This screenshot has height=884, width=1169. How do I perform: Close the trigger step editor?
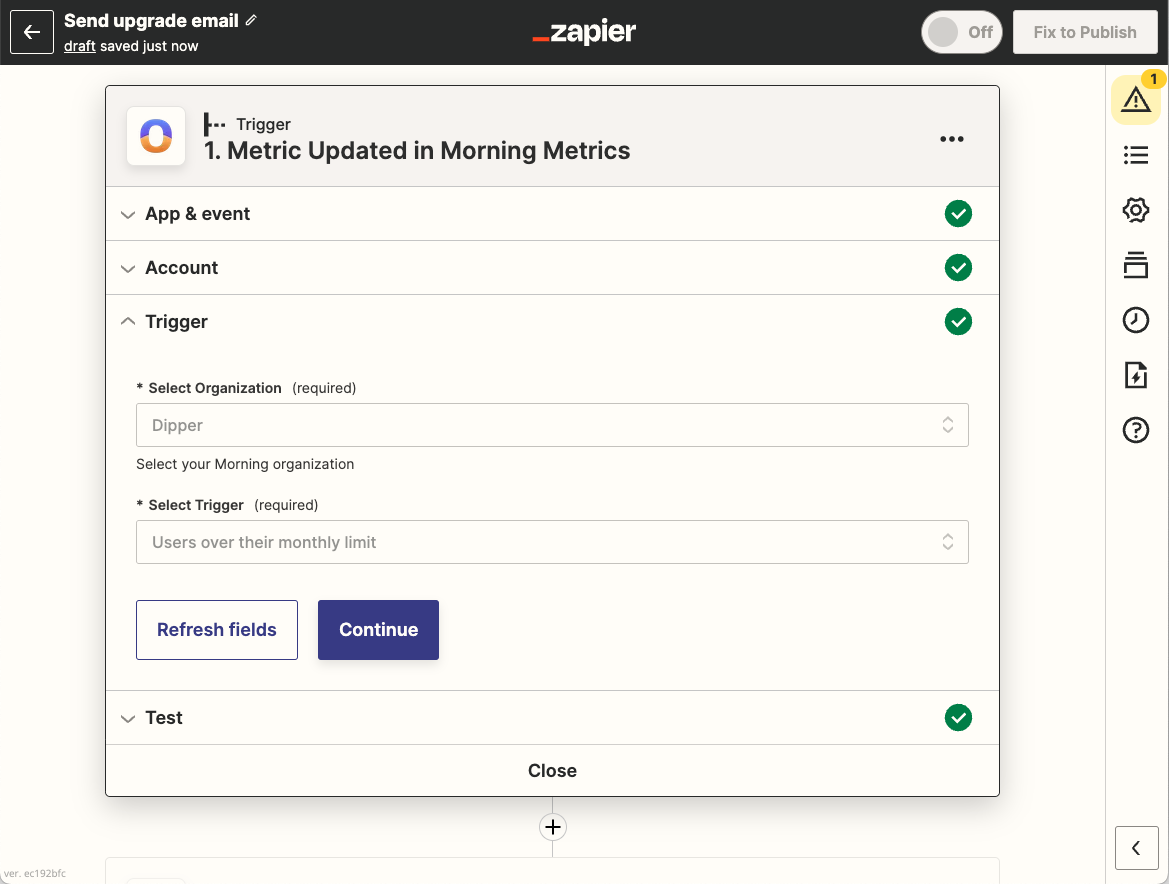[x=552, y=771]
